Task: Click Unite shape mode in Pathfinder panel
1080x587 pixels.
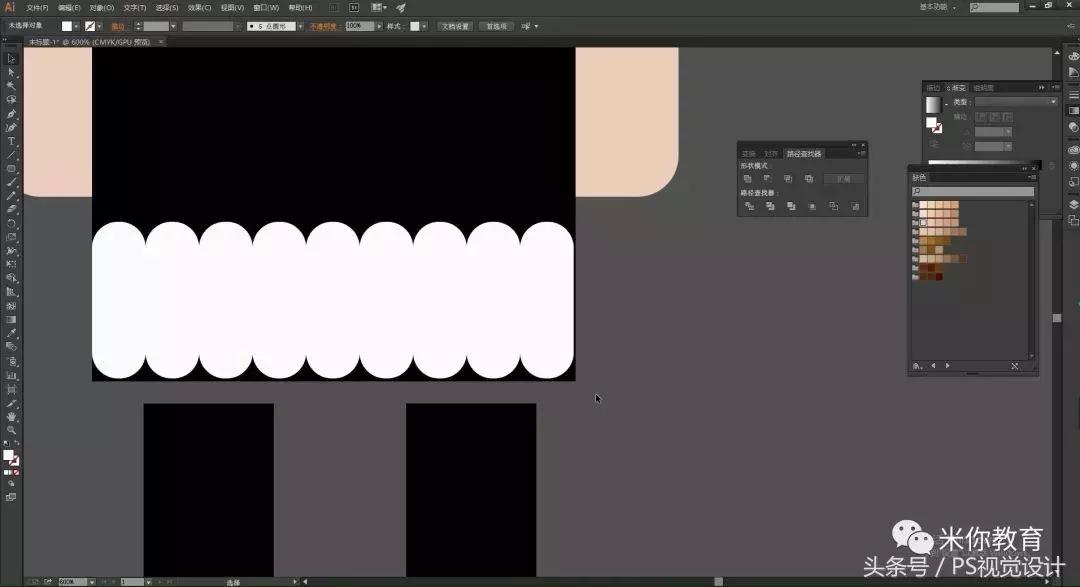Action: [748, 179]
